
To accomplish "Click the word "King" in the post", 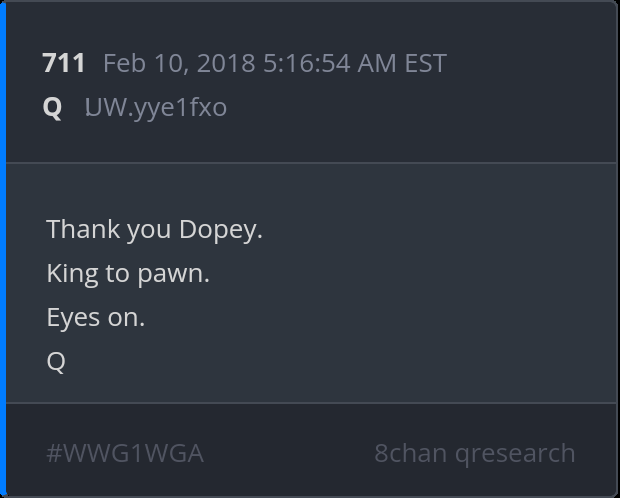I will [x=70, y=273].
